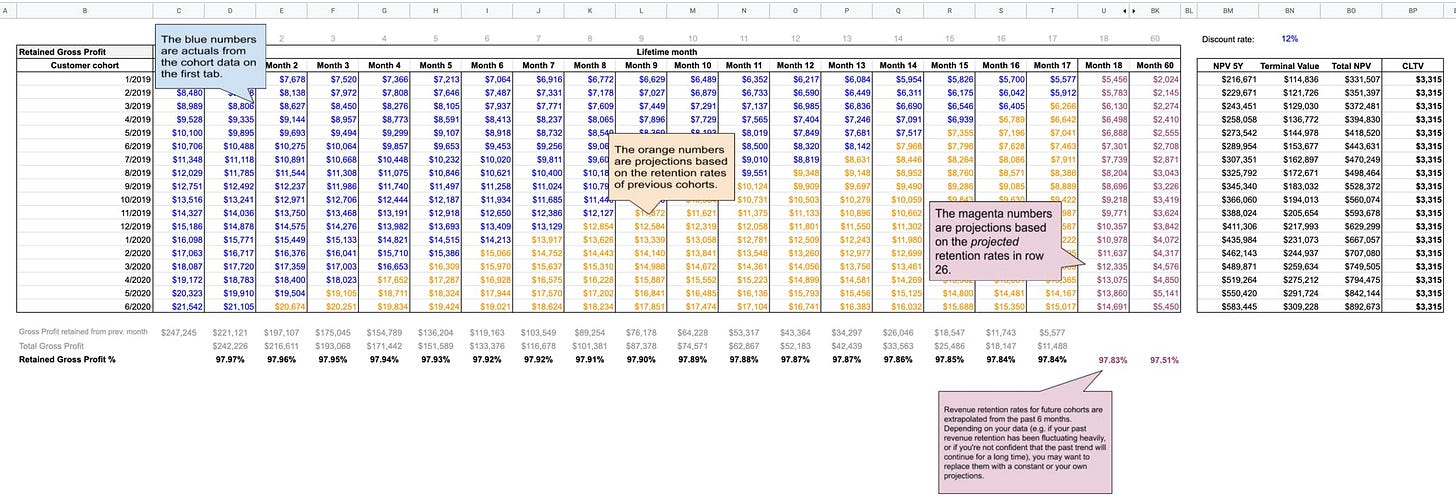The width and height of the screenshot is (1456, 501).
Task: Click the 'Total Gross Profit' row label
Action: [49, 344]
